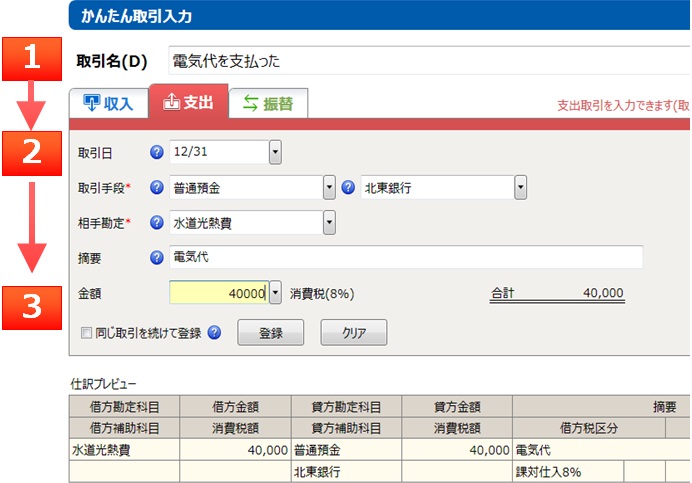Click help icon beside 同じ取引を続けて登録
692x483 pixels.
[x=214, y=333]
